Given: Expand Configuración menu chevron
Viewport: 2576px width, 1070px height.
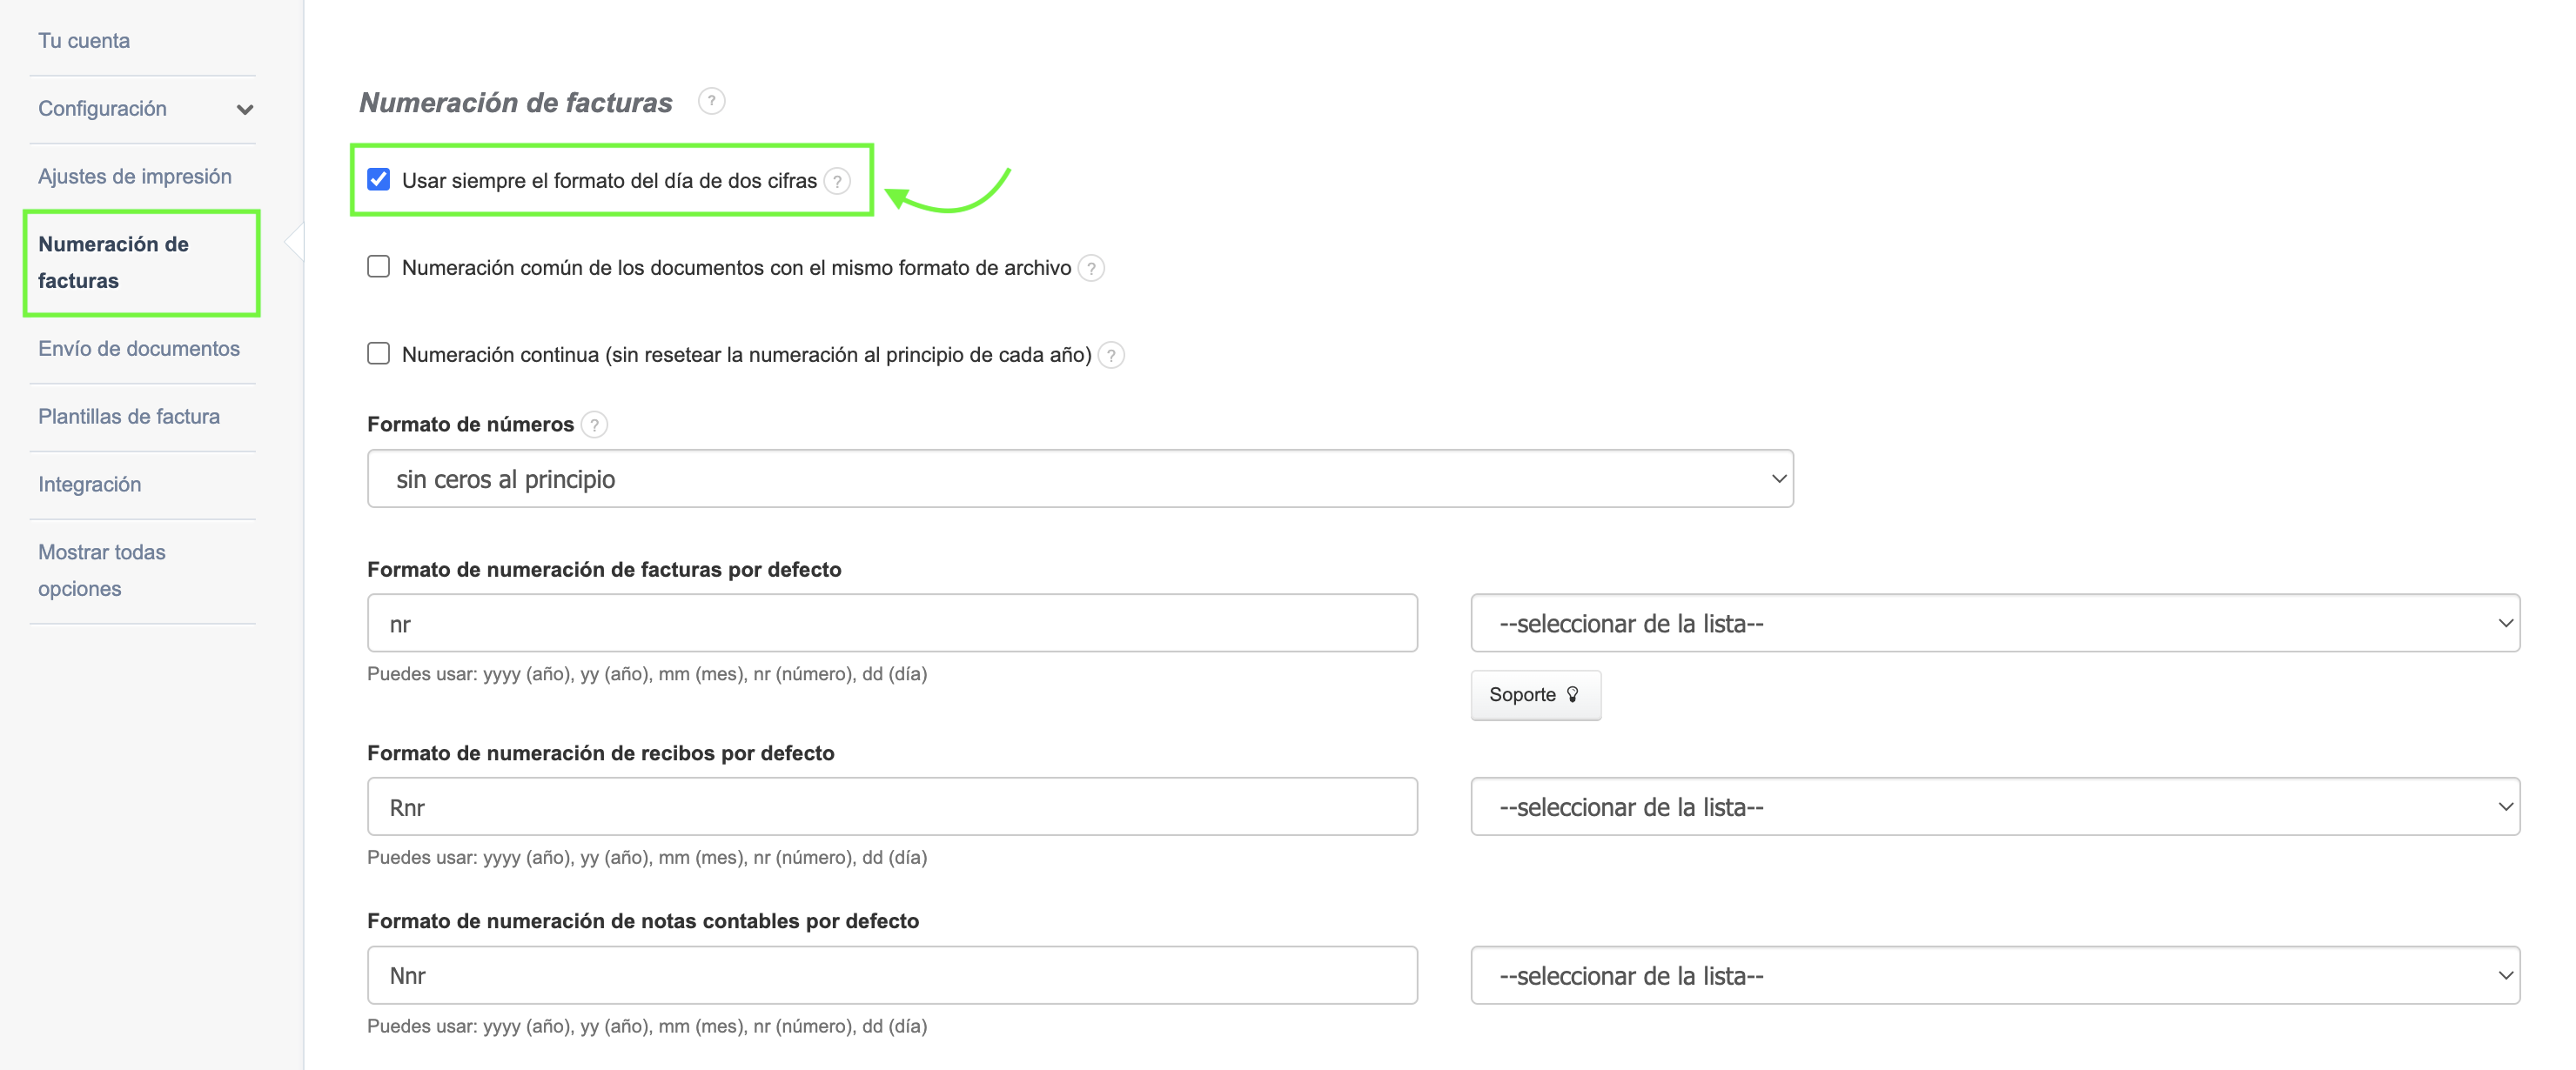Looking at the screenshot, I should 245,109.
